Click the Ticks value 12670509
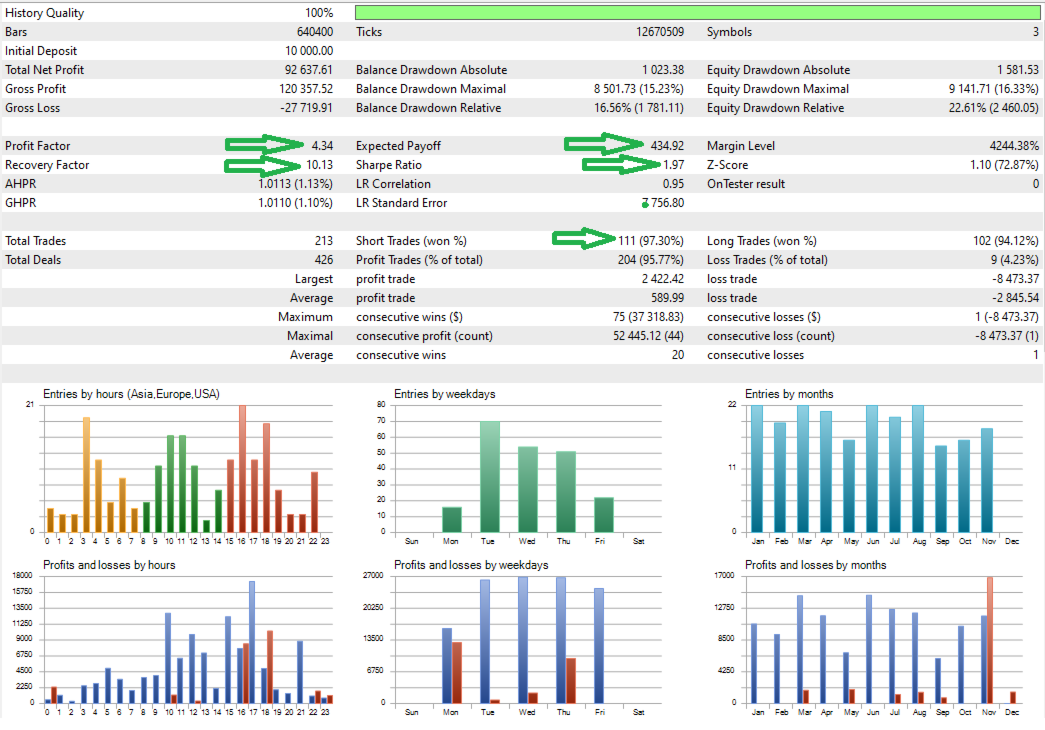Screen dimensions: 1045x730 660,32
